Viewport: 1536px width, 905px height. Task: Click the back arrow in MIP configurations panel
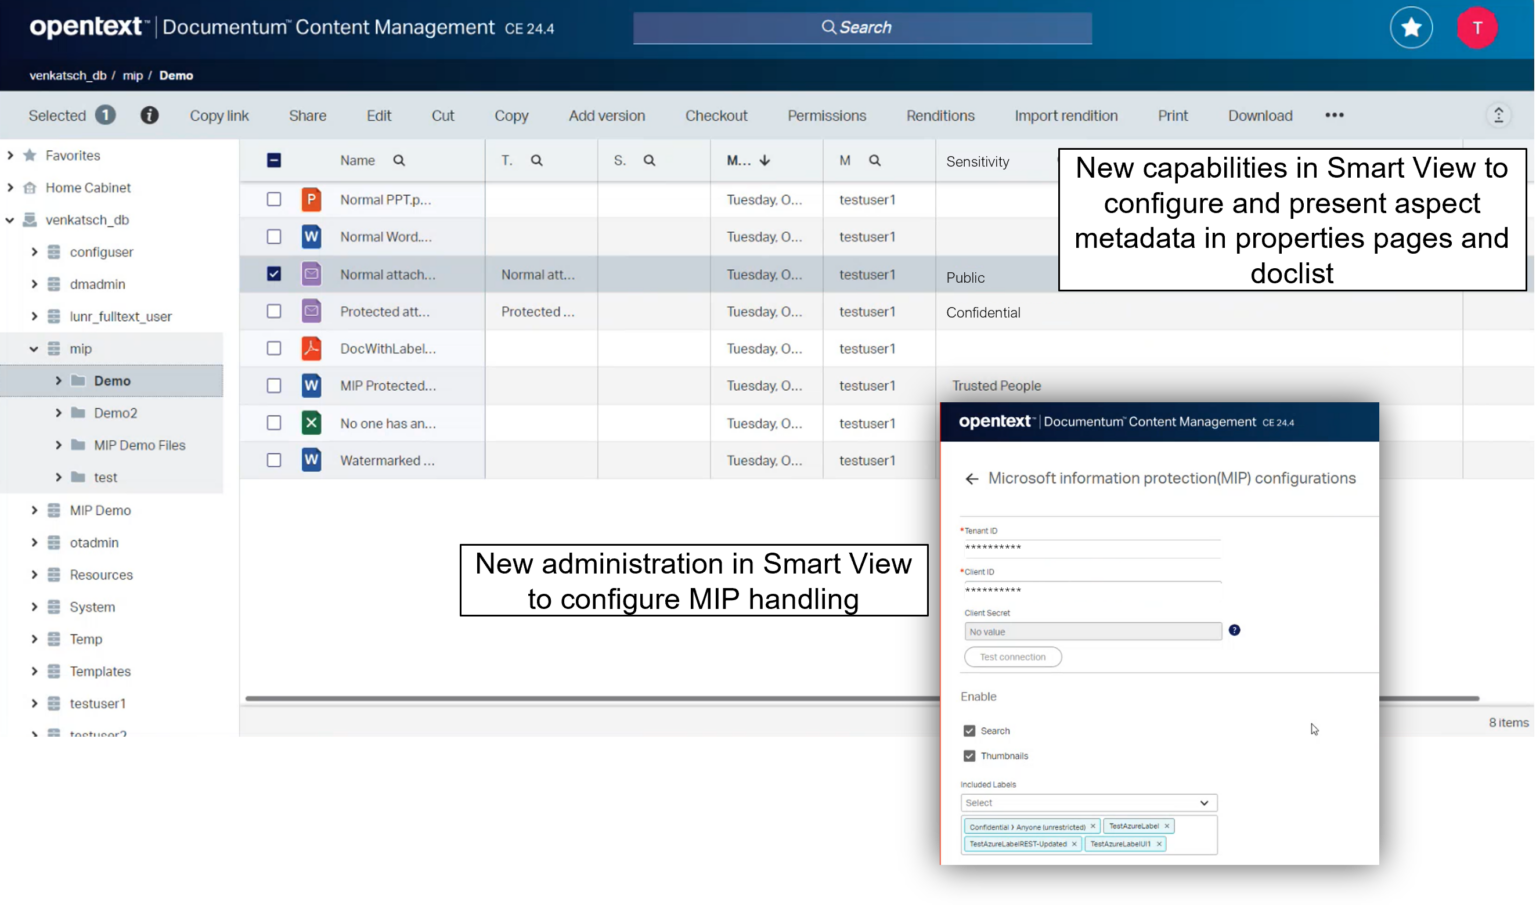coord(971,478)
